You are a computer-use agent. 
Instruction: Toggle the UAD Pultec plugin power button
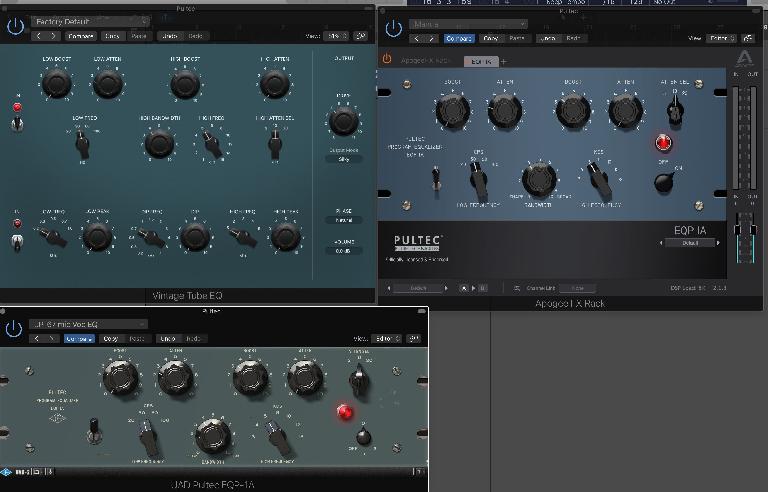pos(14,329)
